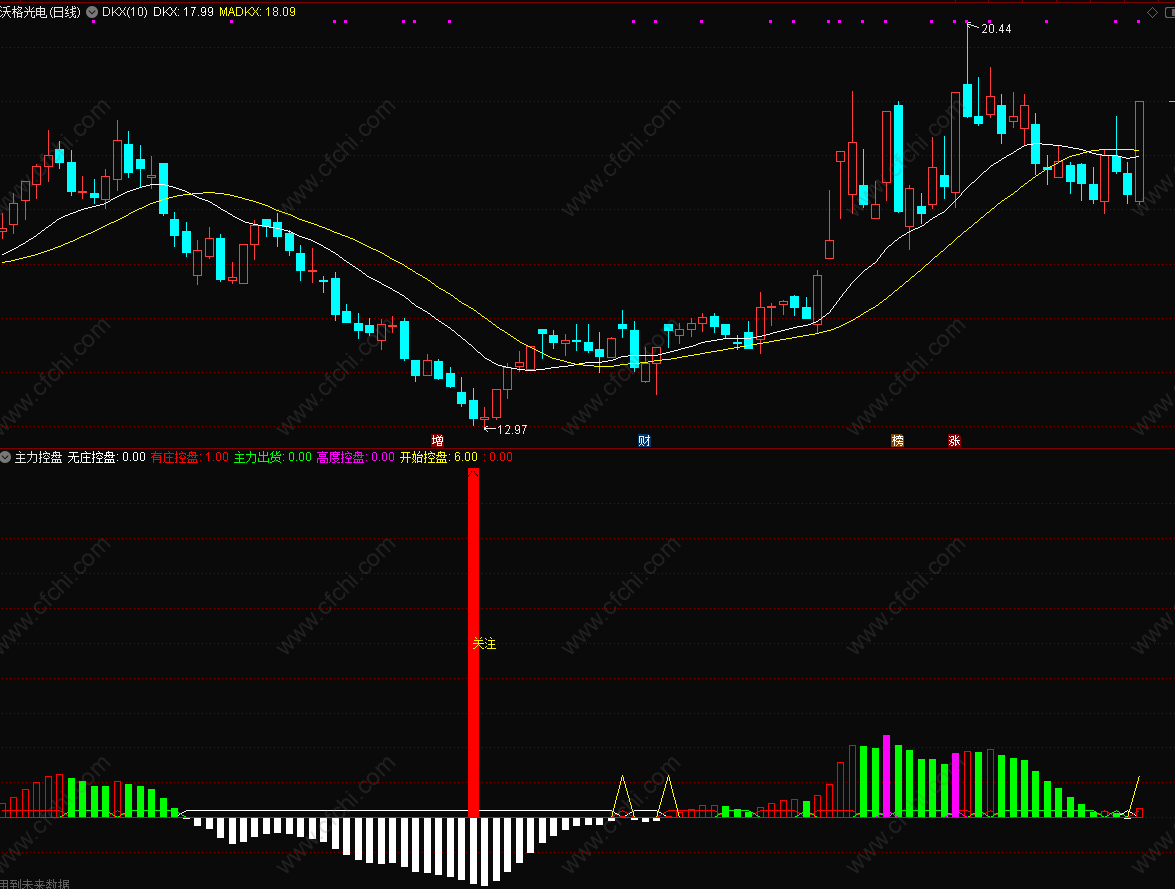Click the 12.97 low price label

tap(512, 430)
